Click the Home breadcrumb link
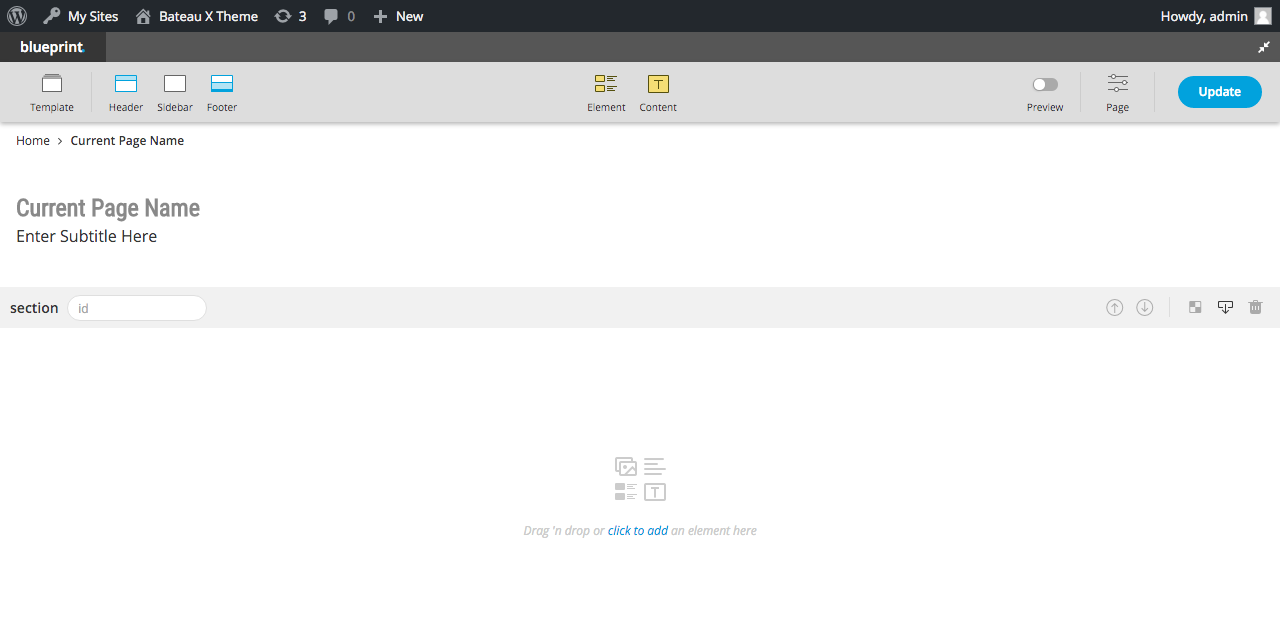 33,141
